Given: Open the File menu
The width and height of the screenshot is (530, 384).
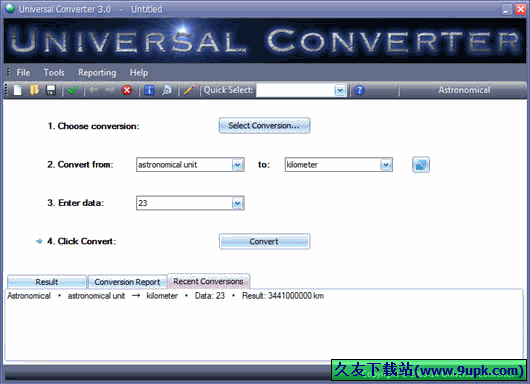Looking at the screenshot, I should [x=23, y=73].
